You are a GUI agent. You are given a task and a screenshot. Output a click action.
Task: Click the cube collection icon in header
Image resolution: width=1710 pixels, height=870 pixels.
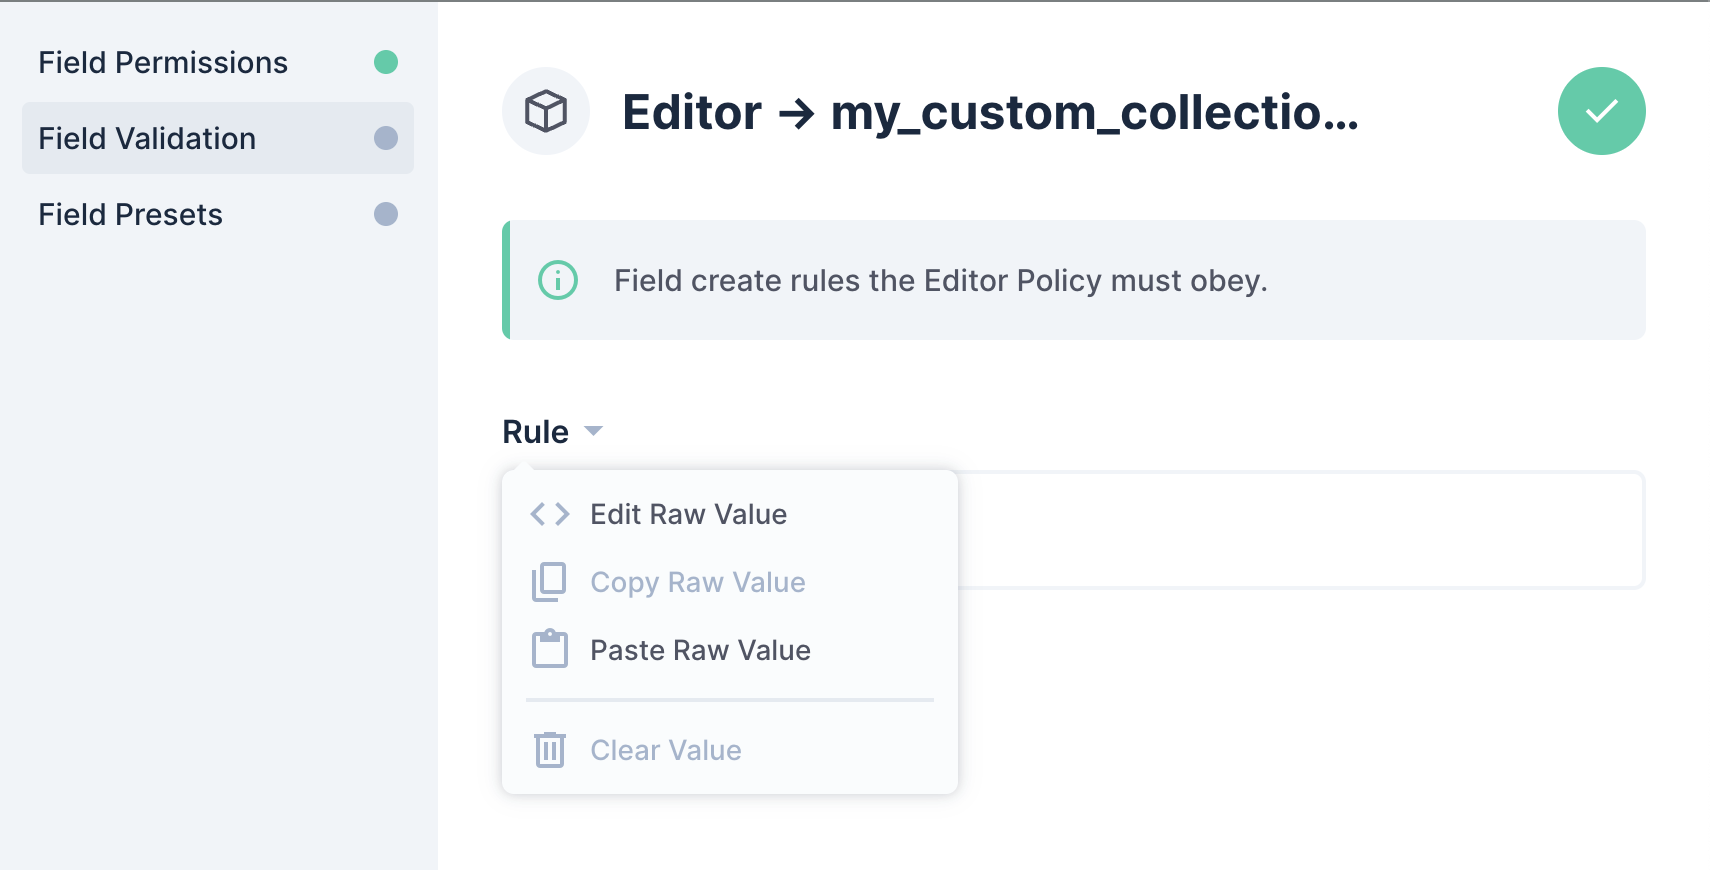(x=546, y=111)
